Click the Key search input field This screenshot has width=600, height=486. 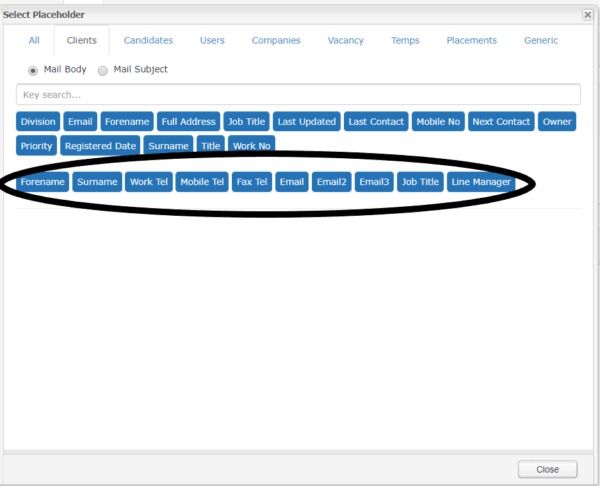point(298,95)
